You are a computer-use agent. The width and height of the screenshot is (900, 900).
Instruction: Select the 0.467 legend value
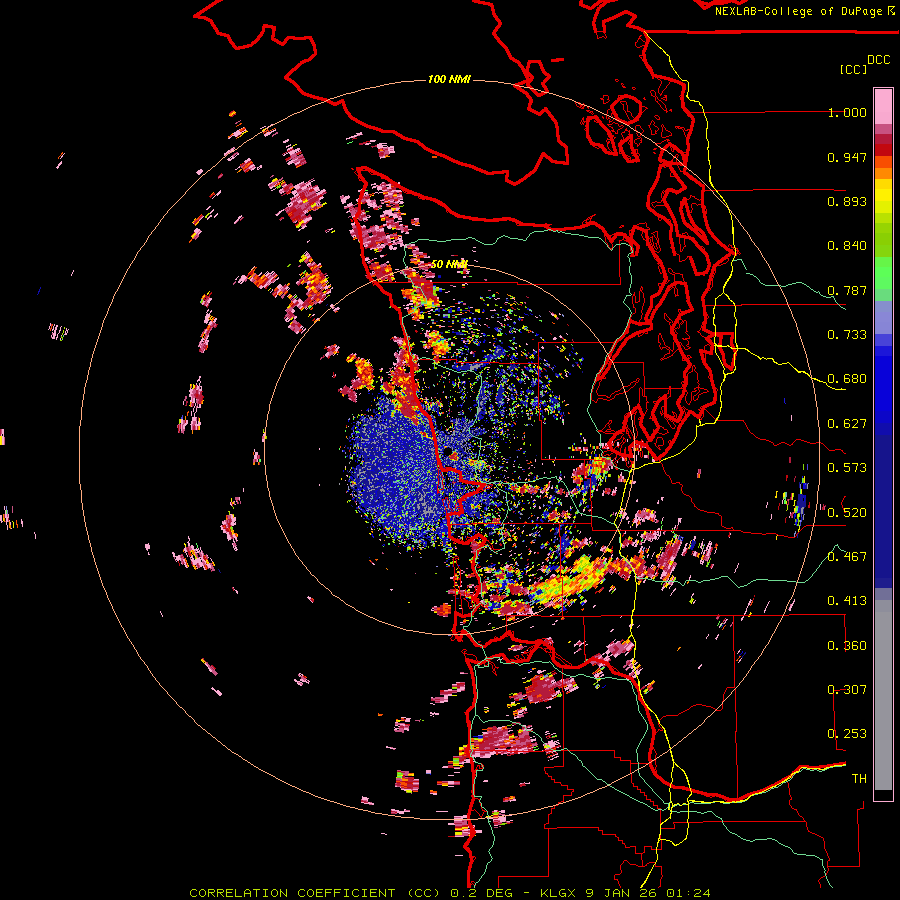tap(847, 557)
